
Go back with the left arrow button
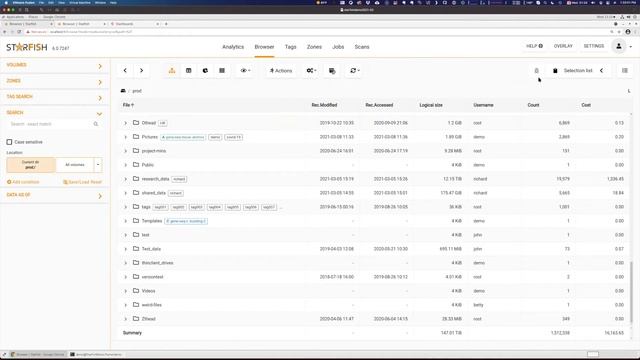click(x=125, y=71)
